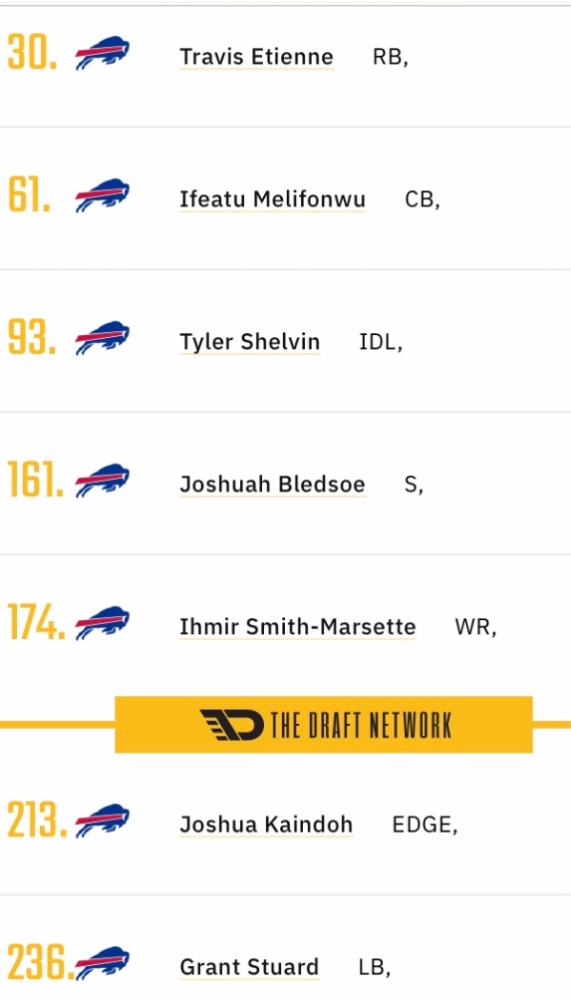
Task: Open Joshuah Bledsoe's player link
Action: point(272,485)
